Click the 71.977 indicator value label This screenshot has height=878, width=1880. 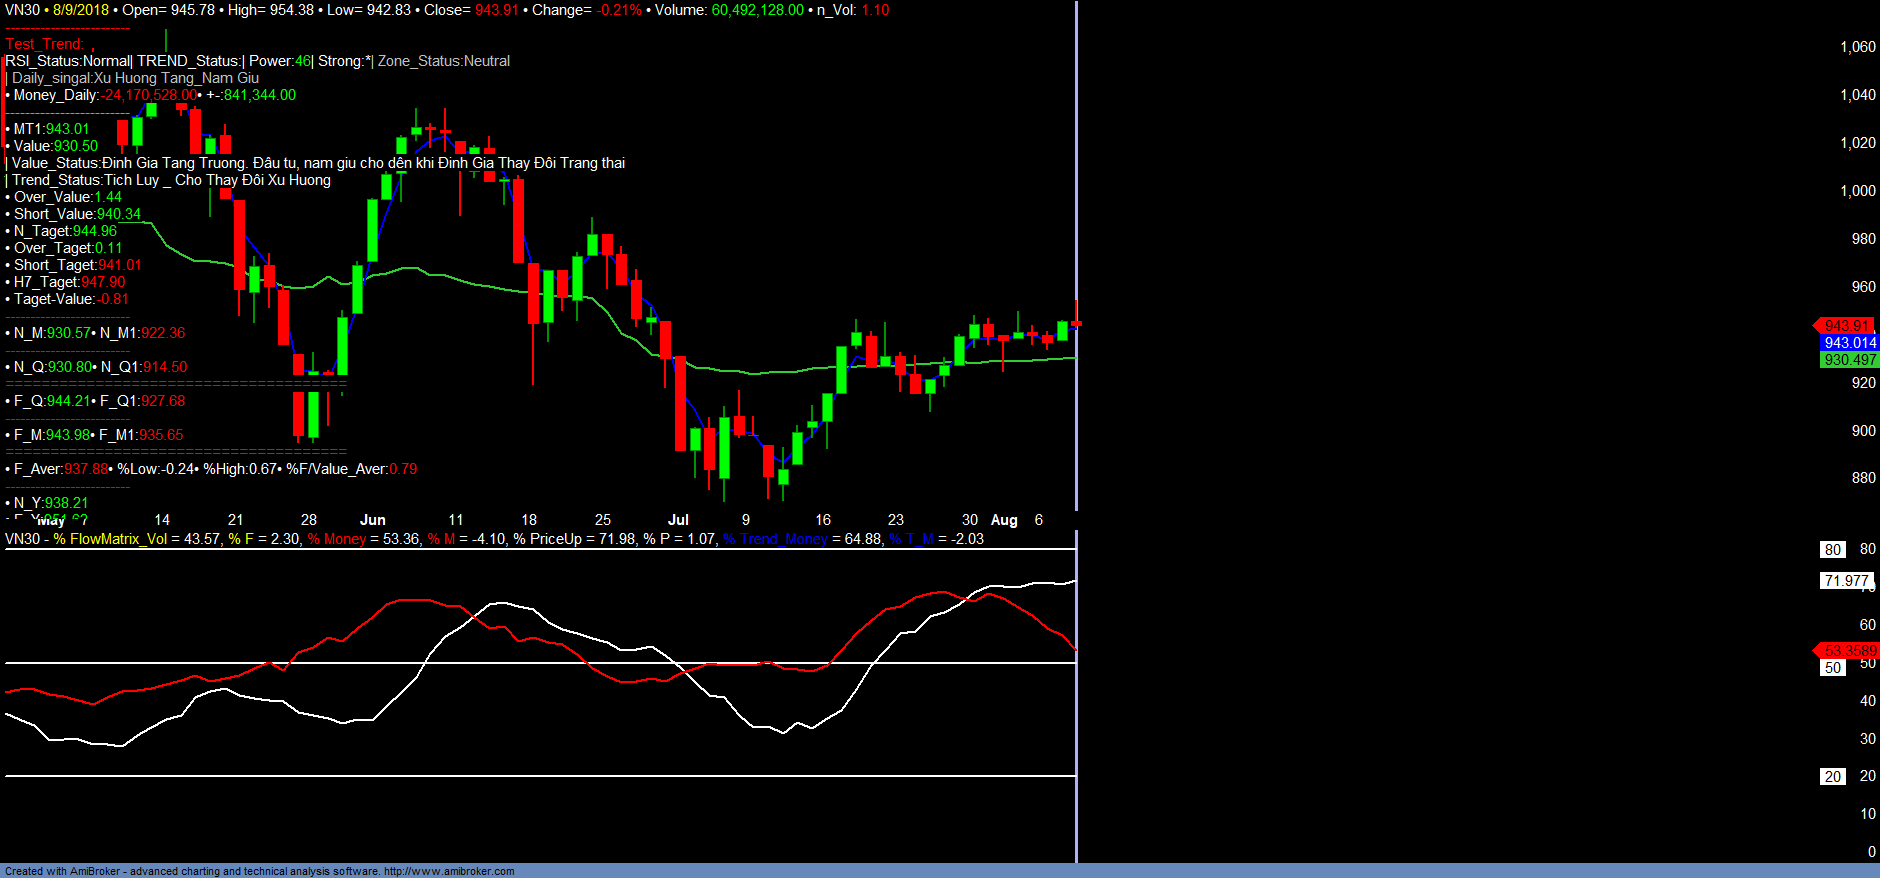coord(1846,581)
